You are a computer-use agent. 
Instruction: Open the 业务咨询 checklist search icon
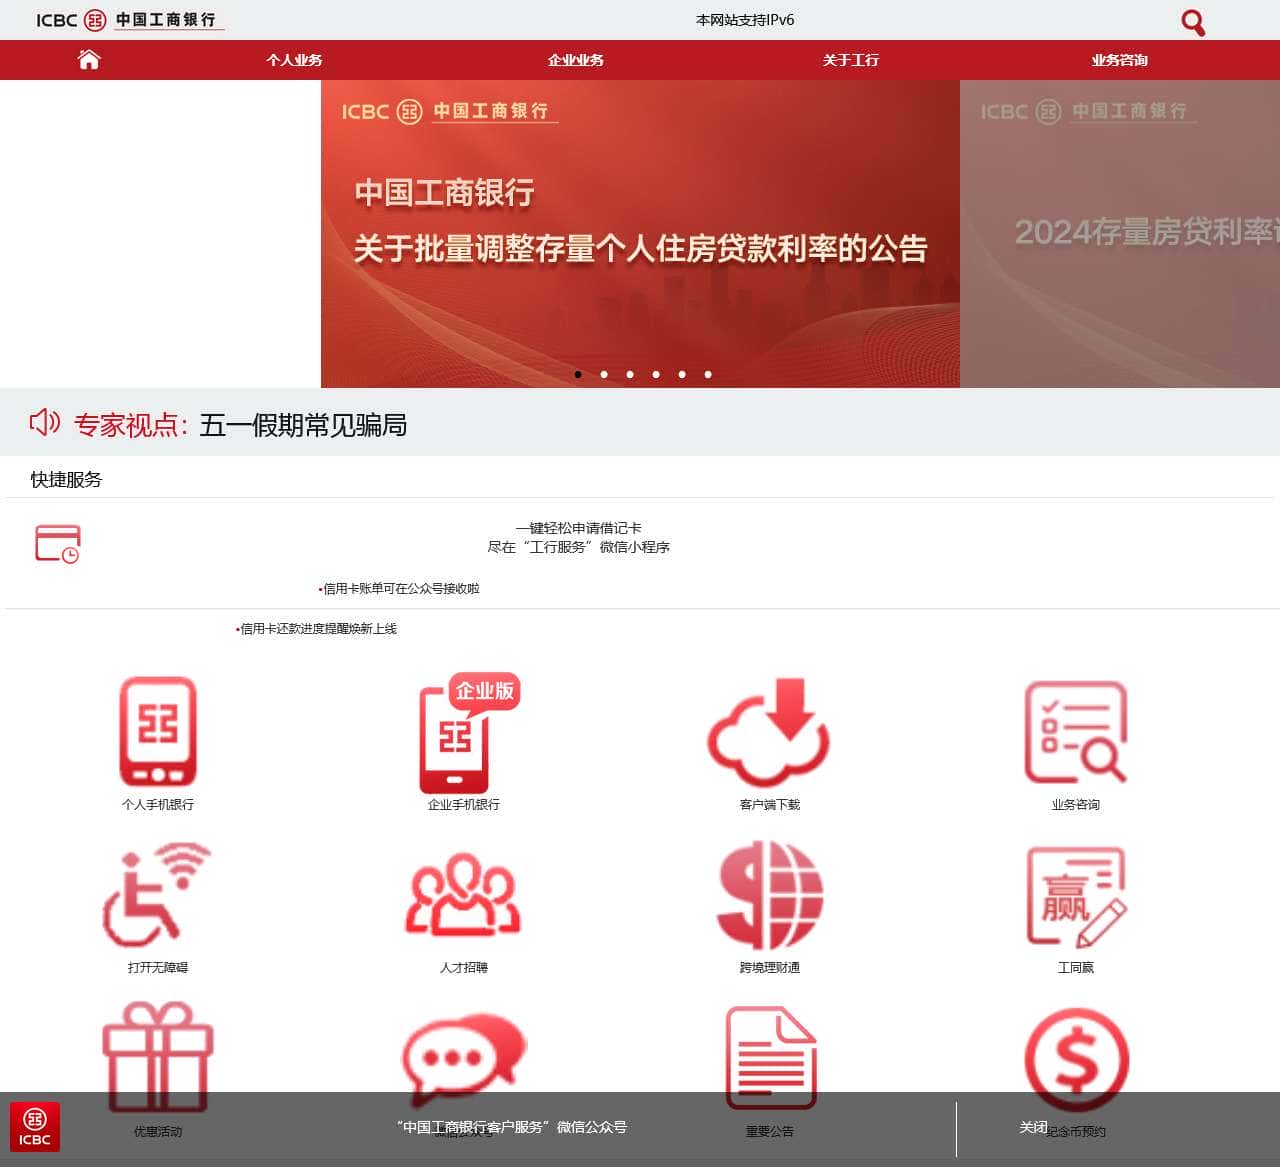[x=1076, y=731]
